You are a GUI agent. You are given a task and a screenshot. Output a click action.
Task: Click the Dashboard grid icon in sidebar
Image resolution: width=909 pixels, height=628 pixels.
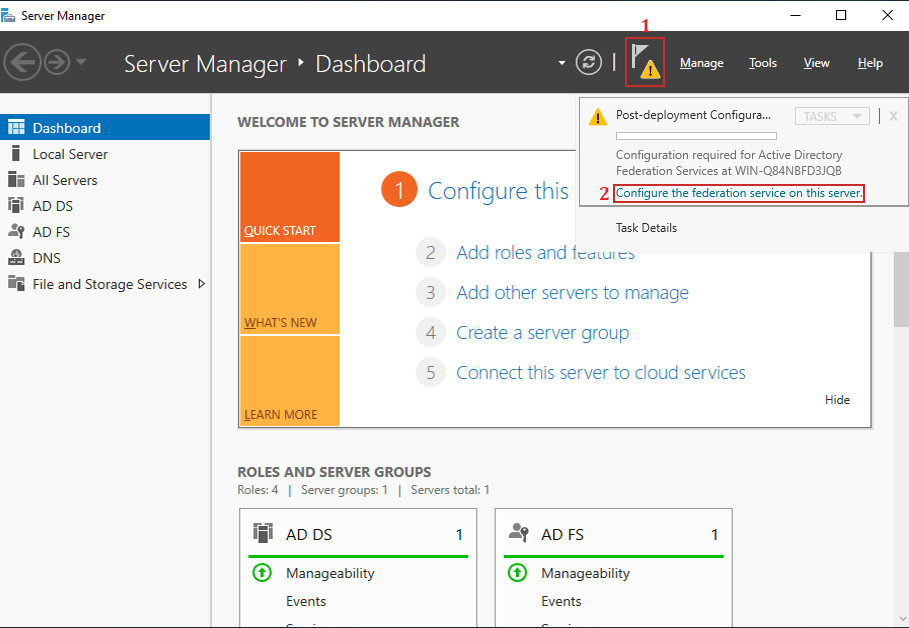point(16,127)
